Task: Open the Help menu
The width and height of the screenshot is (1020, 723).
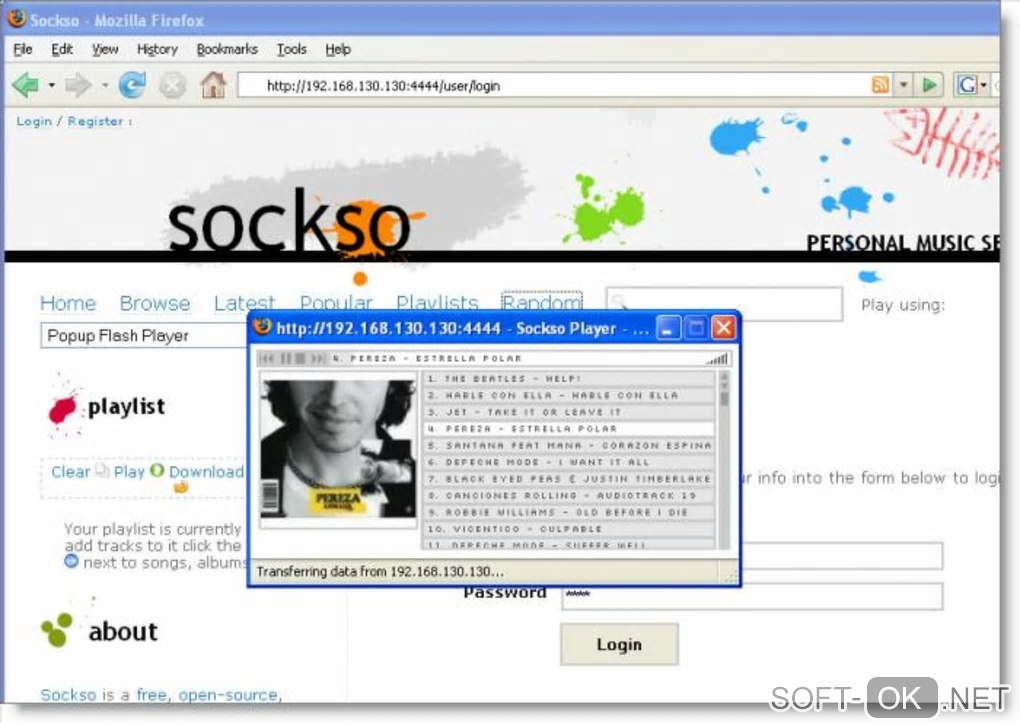Action: coord(338,49)
